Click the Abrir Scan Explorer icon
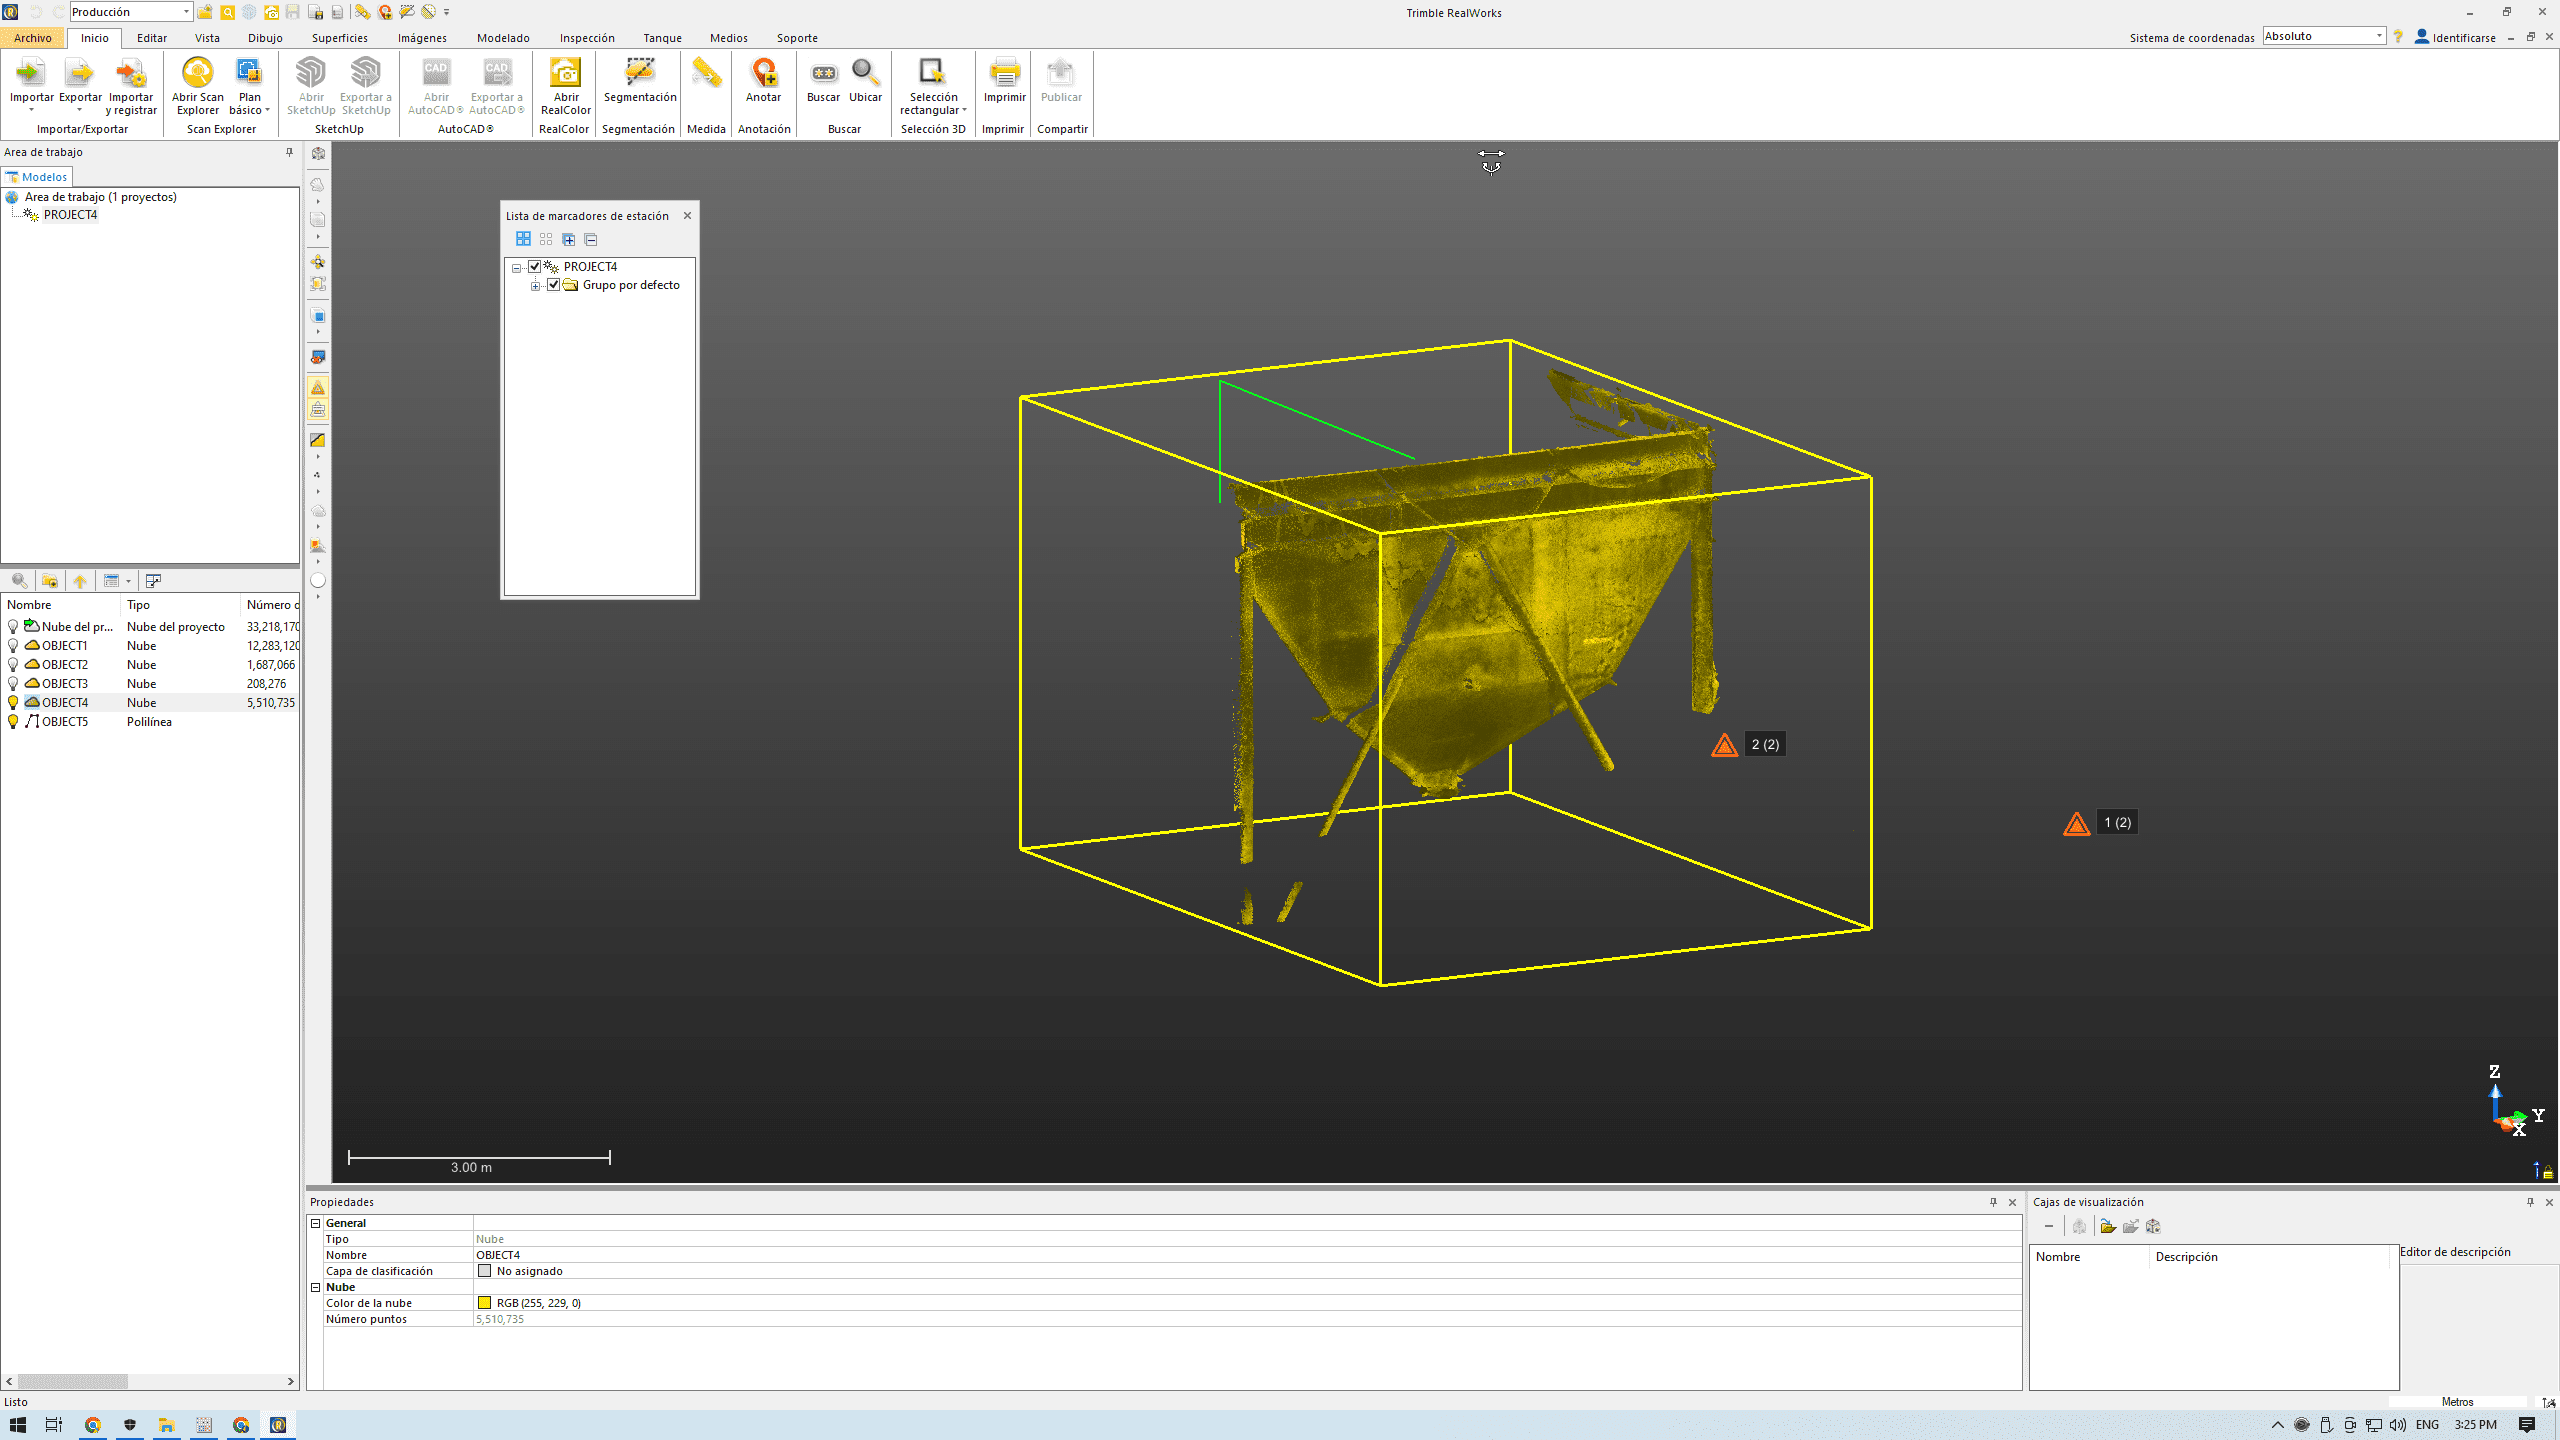The height and width of the screenshot is (1440, 2560). pos(197,73)
